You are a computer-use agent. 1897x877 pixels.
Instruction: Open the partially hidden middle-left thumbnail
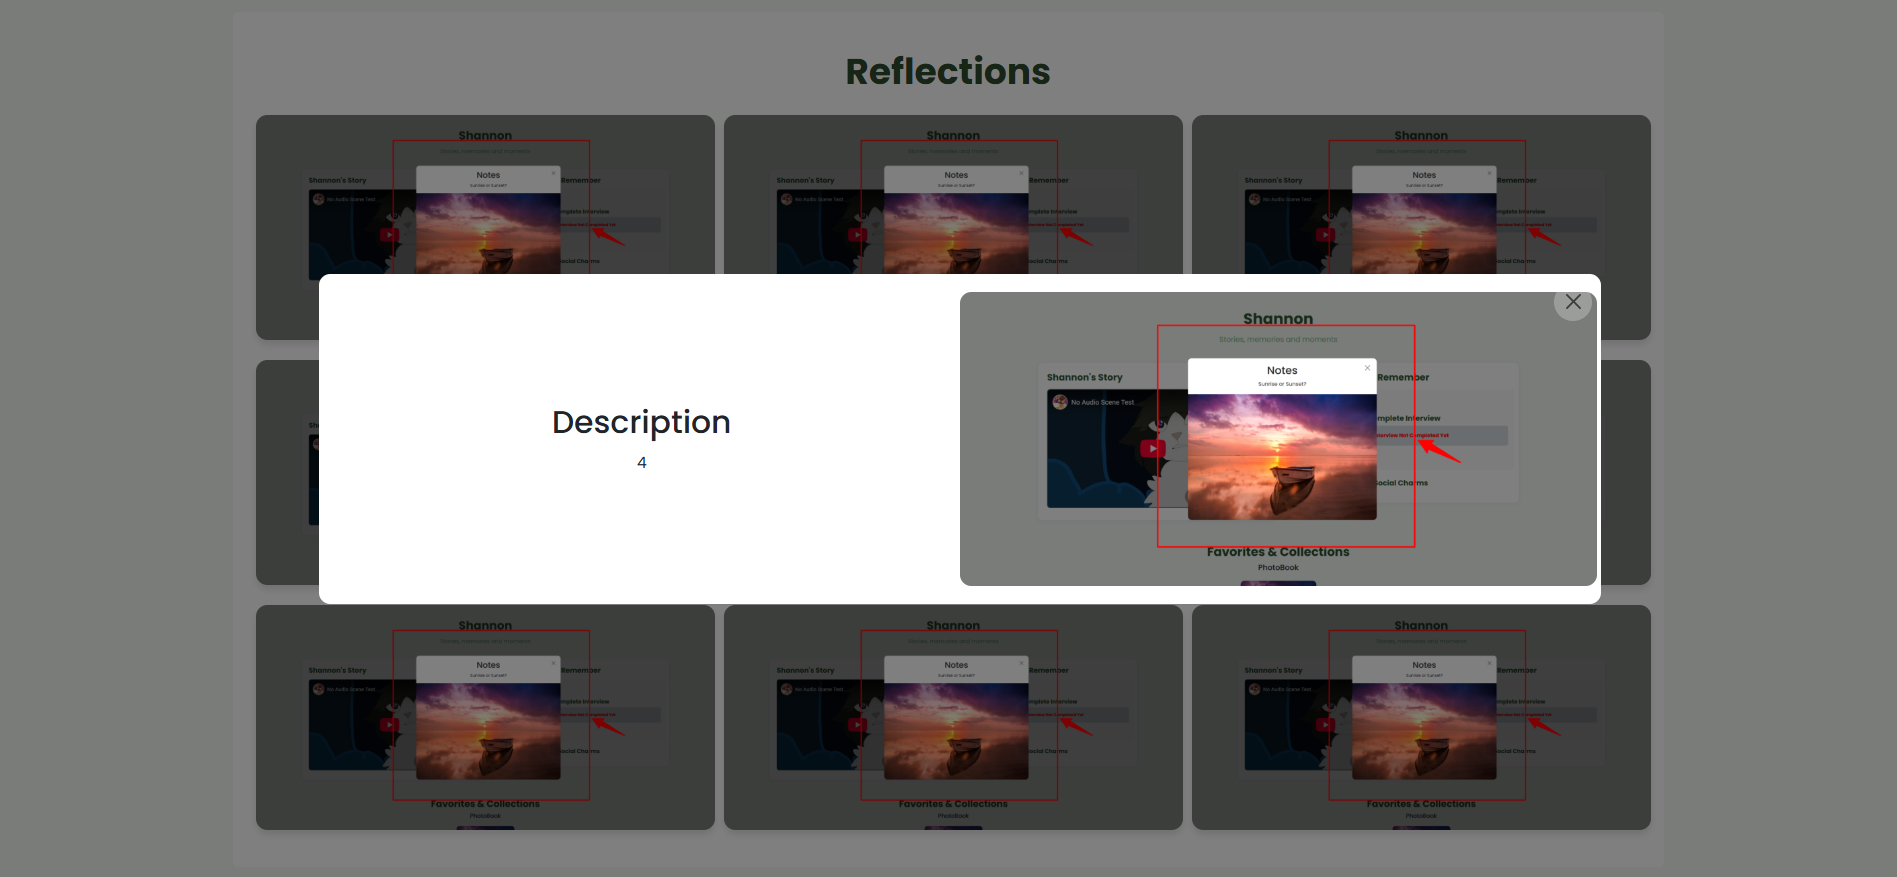[287, 472]
